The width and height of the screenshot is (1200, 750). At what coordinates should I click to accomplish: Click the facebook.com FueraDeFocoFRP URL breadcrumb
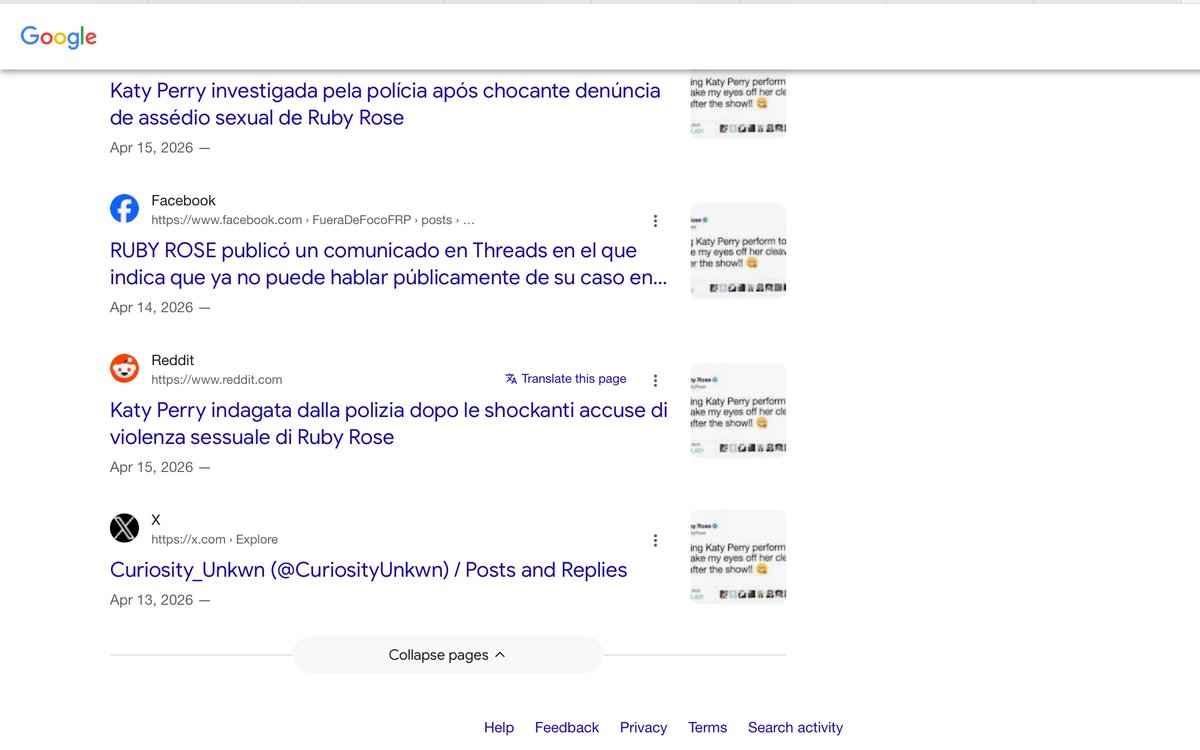313,220
